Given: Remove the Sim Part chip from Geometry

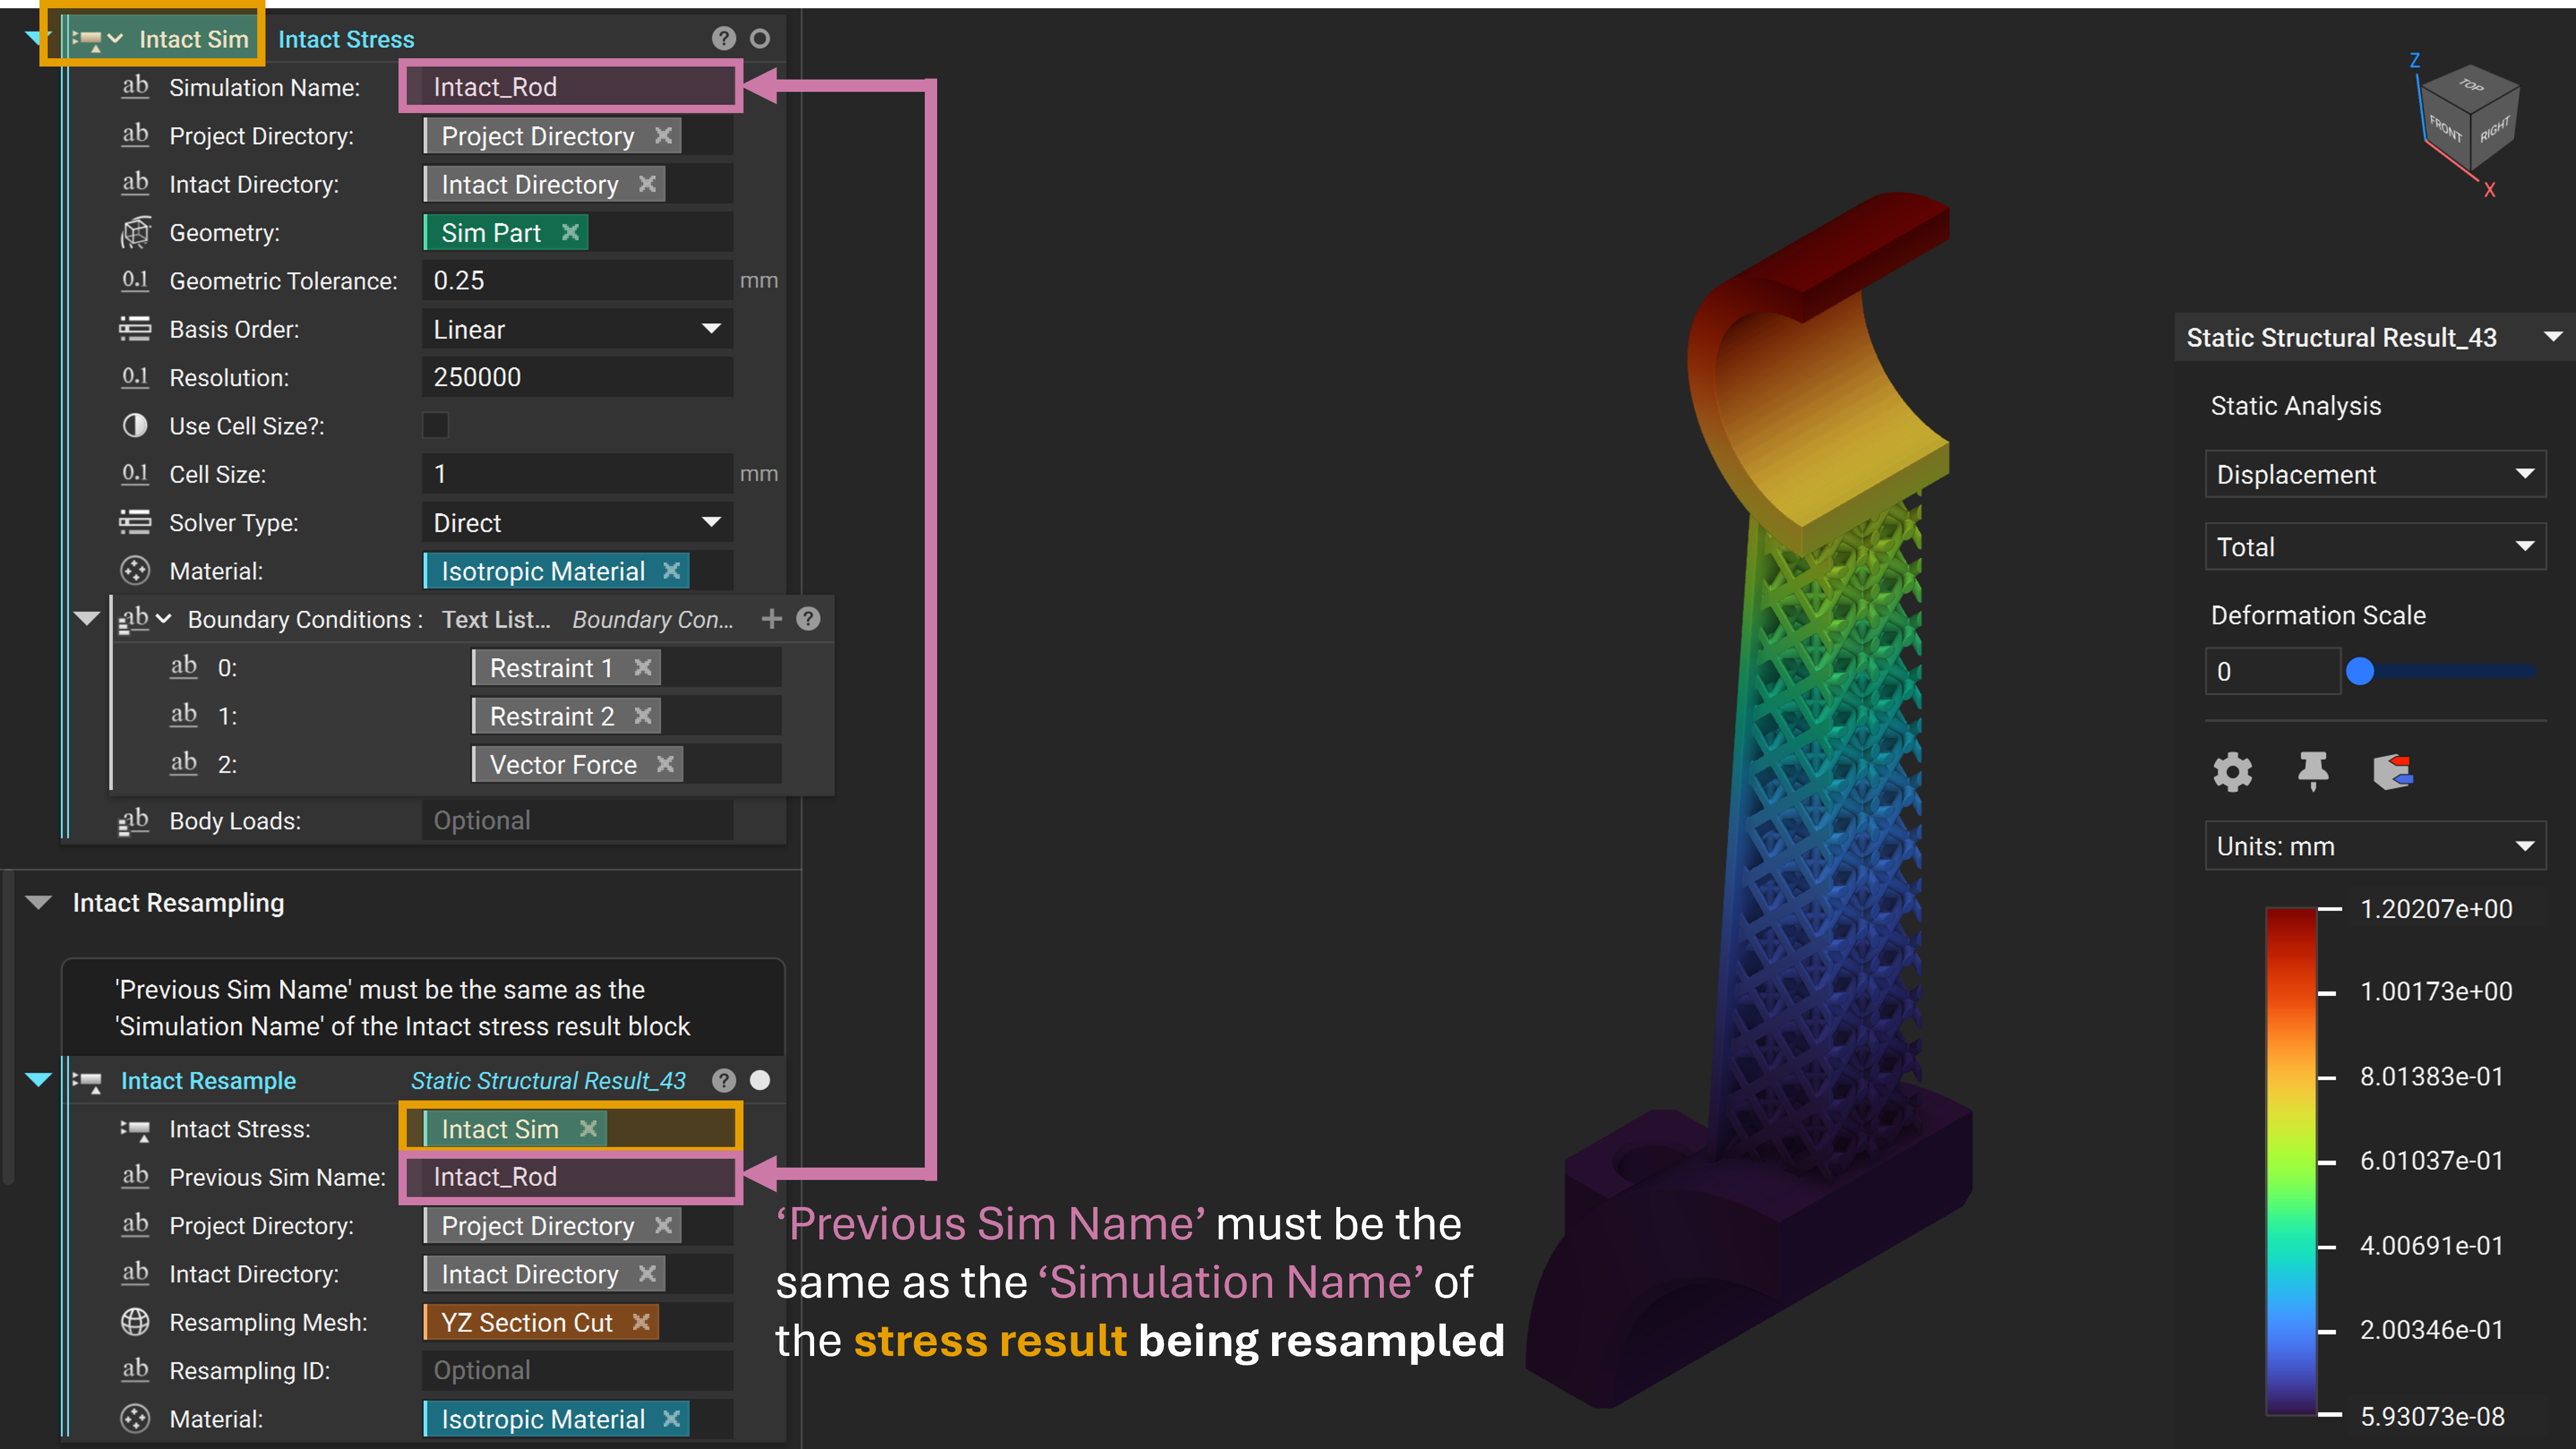Looking at the screenshot, I should [570, 232].
